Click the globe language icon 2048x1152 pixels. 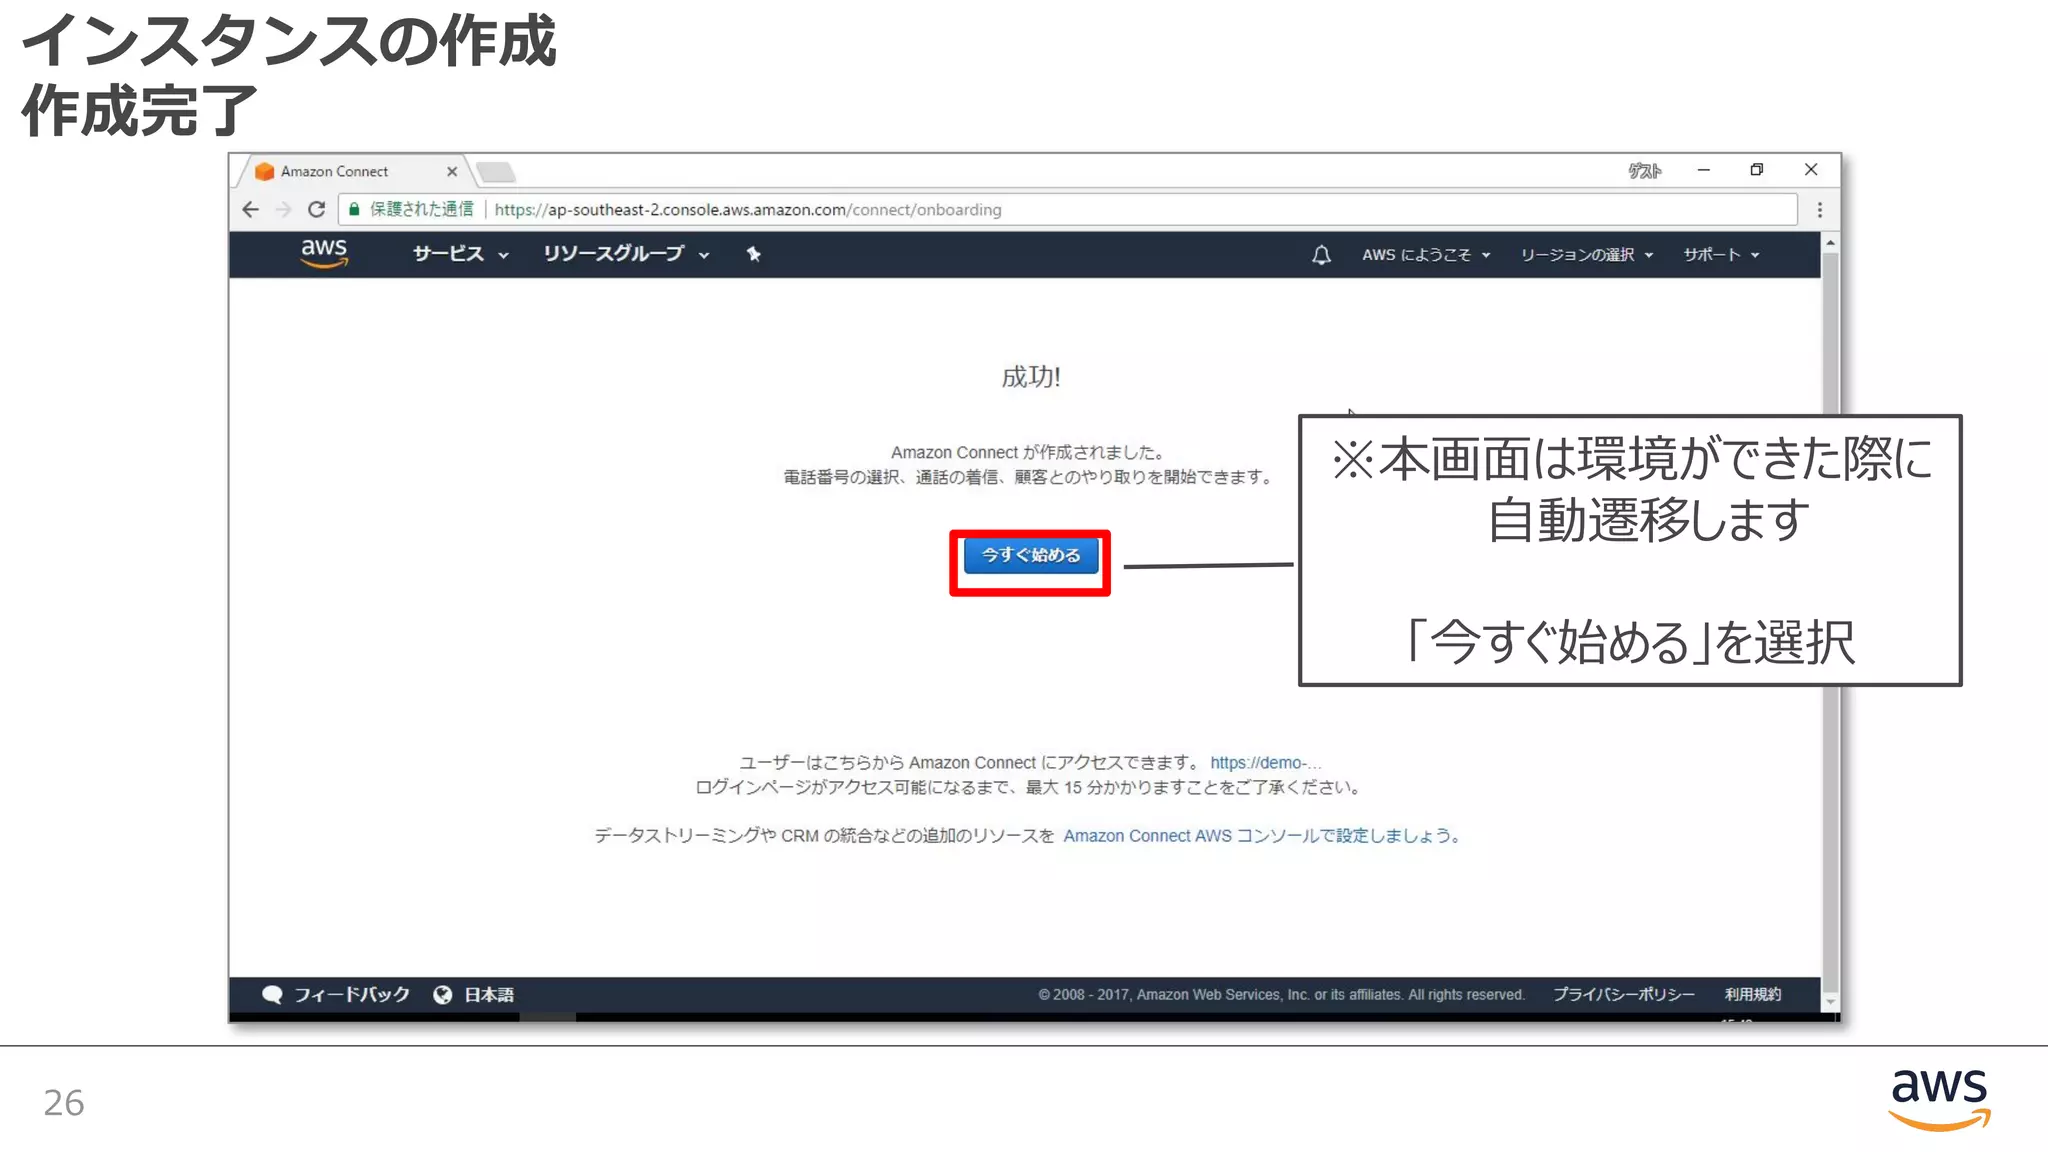click(443, 995)
